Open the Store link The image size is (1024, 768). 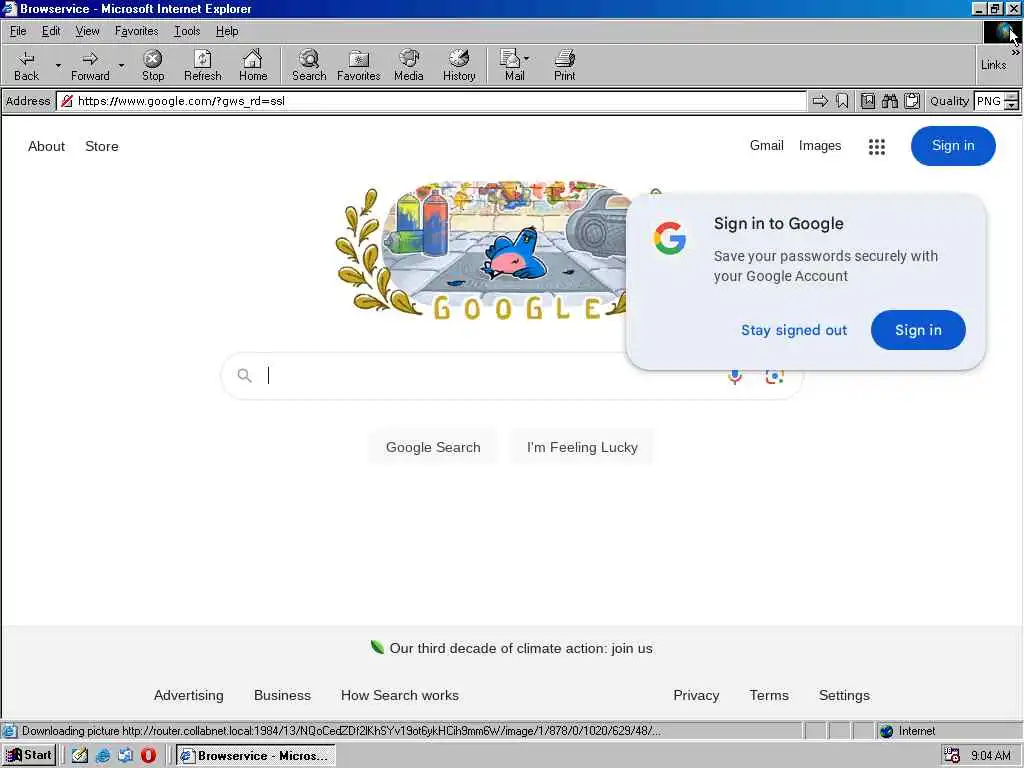point(102,146)
